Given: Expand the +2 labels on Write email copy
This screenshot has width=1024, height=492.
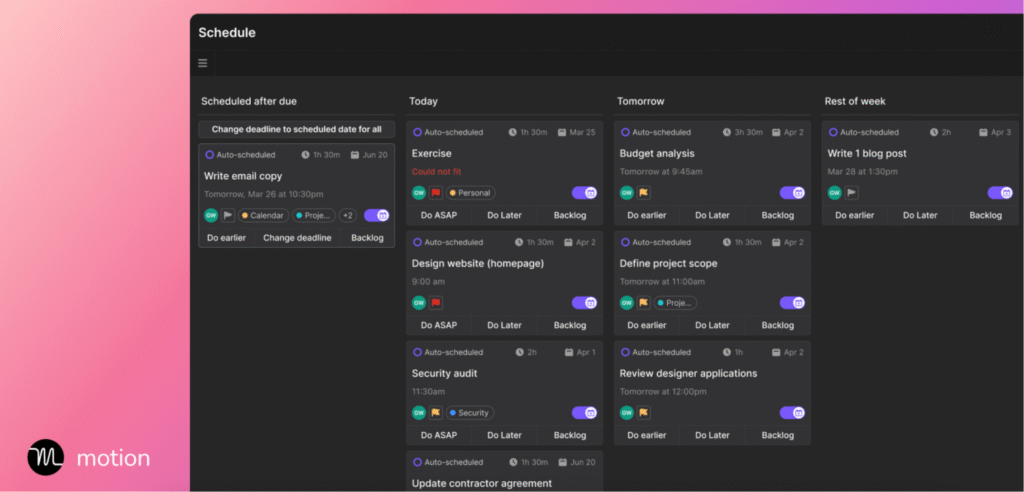Looking at the screenshot, I should point(347,215).
